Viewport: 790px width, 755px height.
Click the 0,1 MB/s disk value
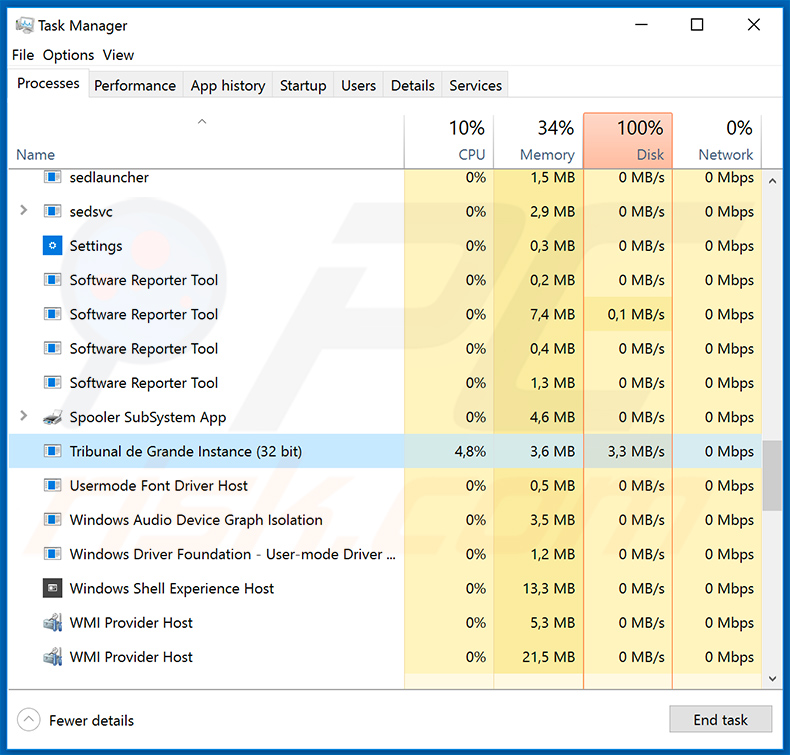tap(636, 314)
